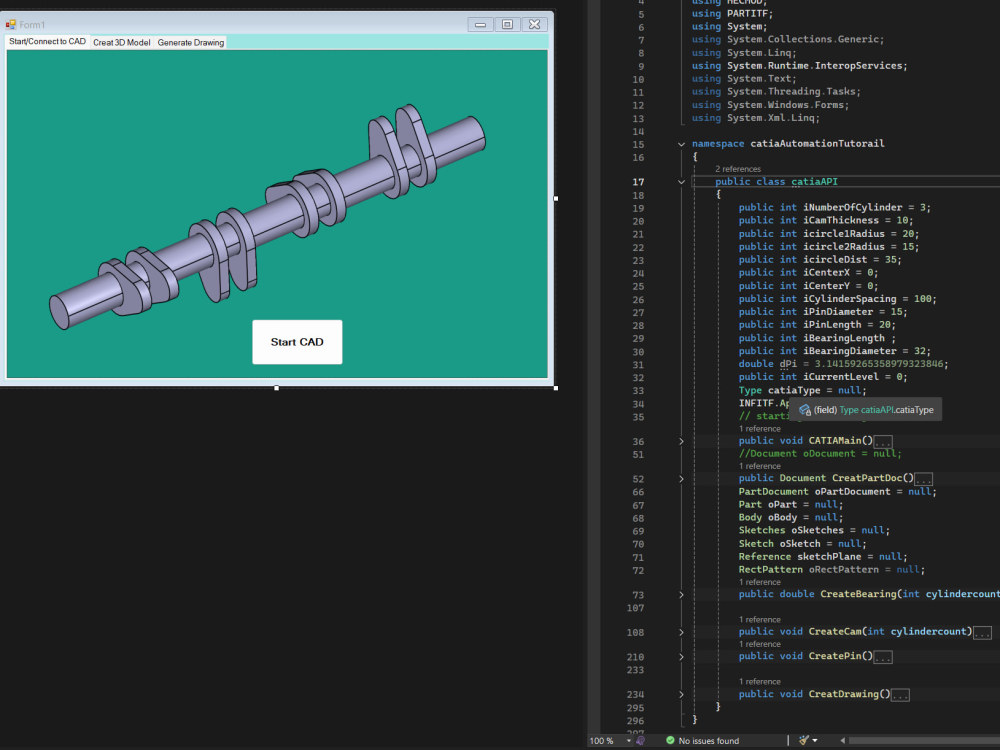
Task: Click the code cleanup broom icon
Action: 804,740
